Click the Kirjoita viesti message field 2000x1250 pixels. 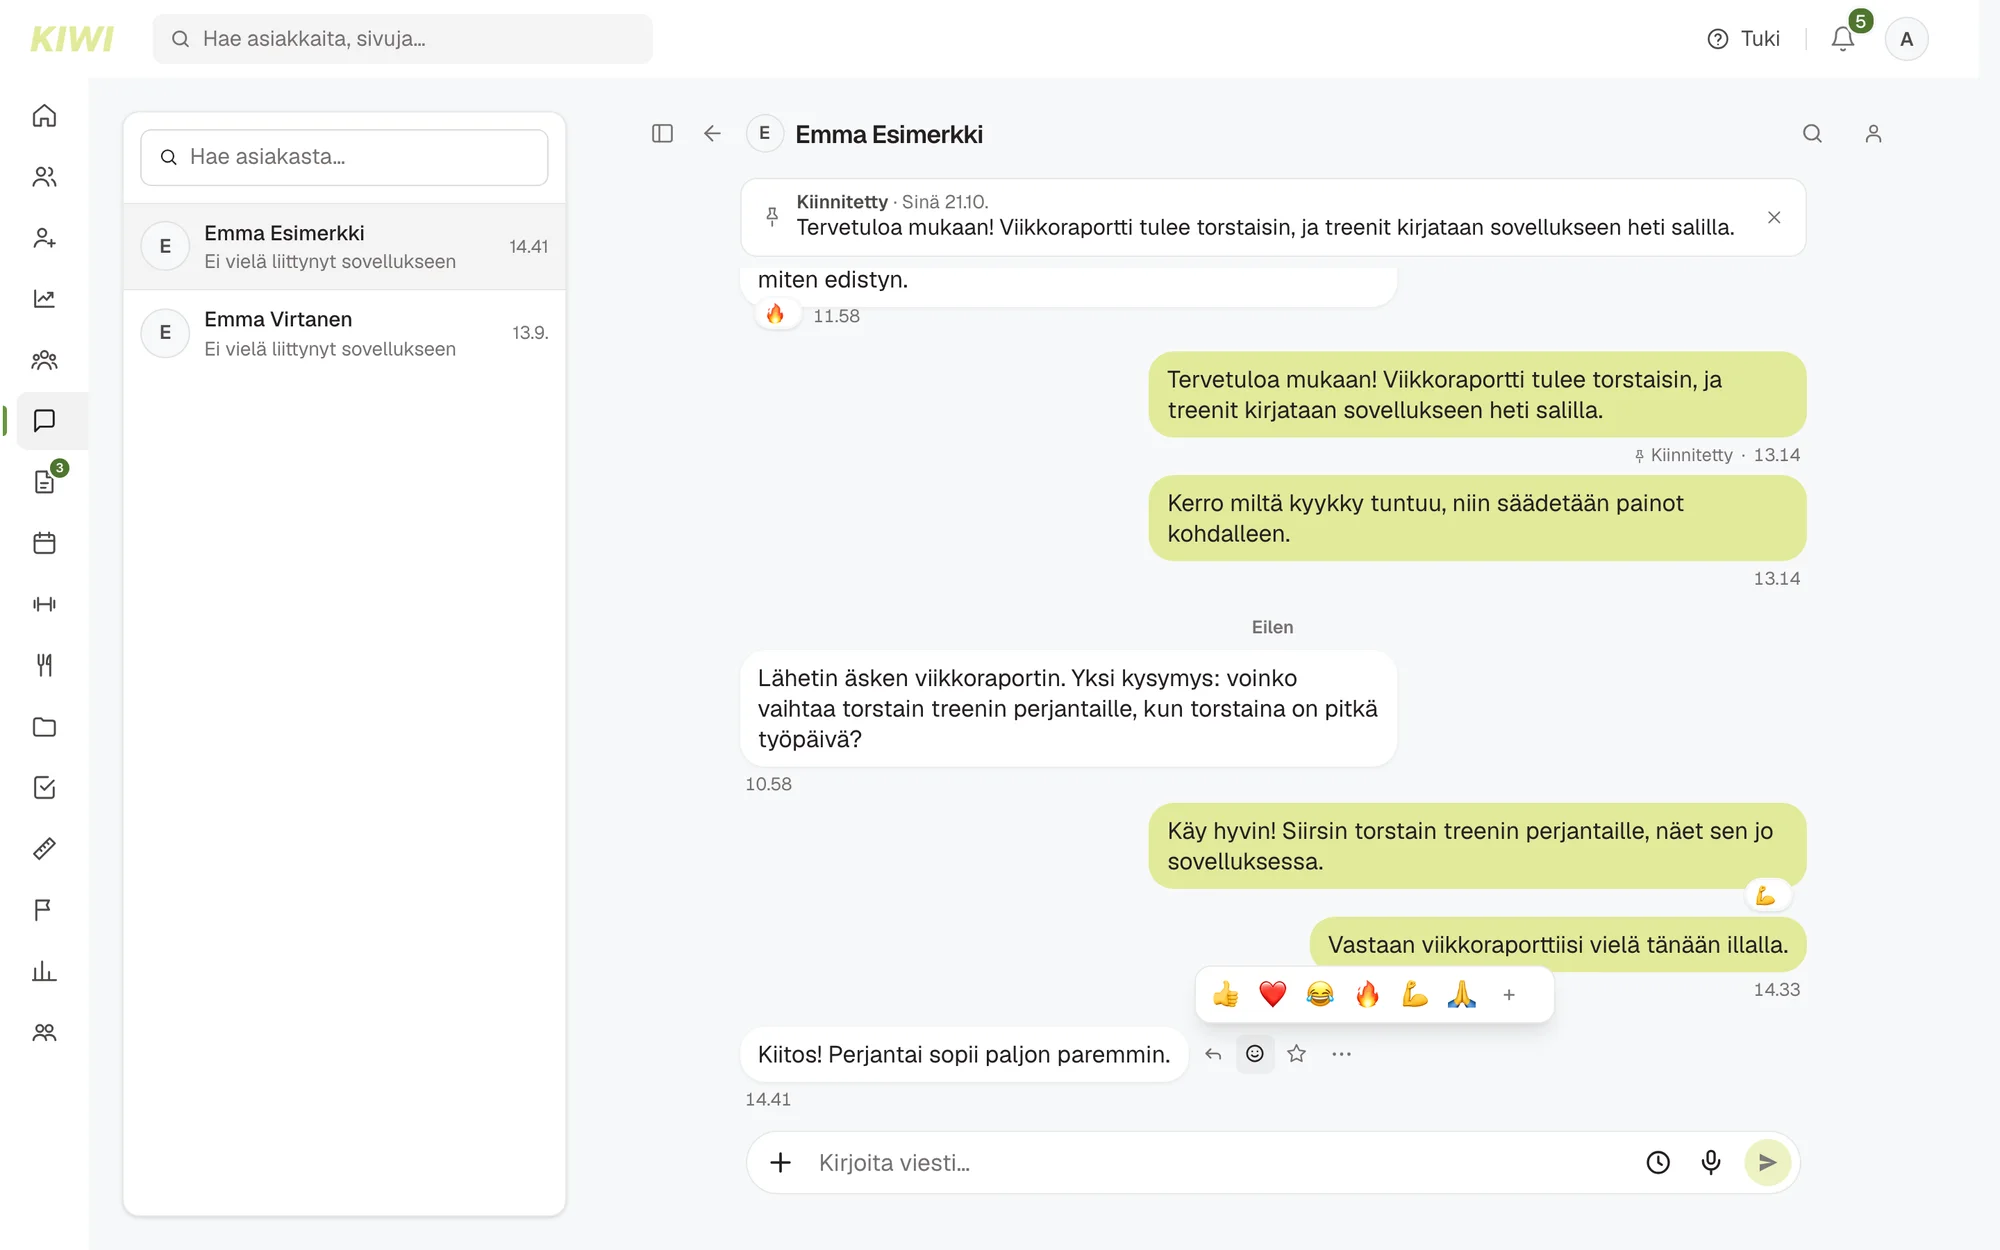tap(1220, 1162)
